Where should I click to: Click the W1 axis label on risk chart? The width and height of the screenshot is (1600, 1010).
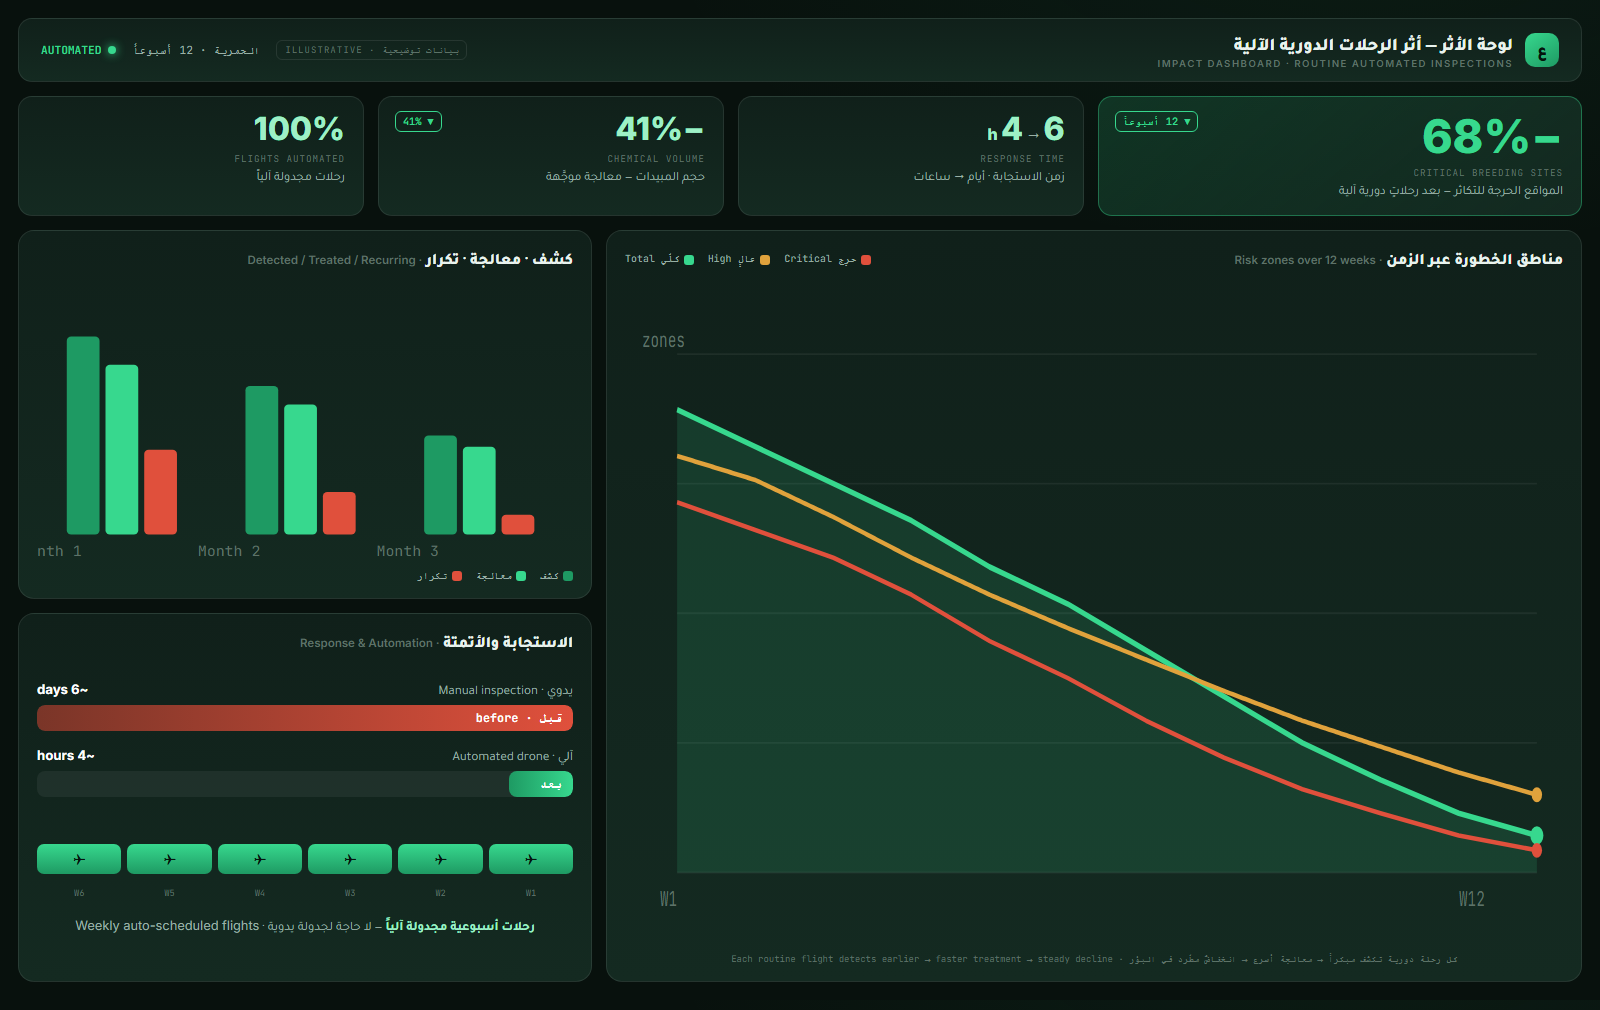668,899
